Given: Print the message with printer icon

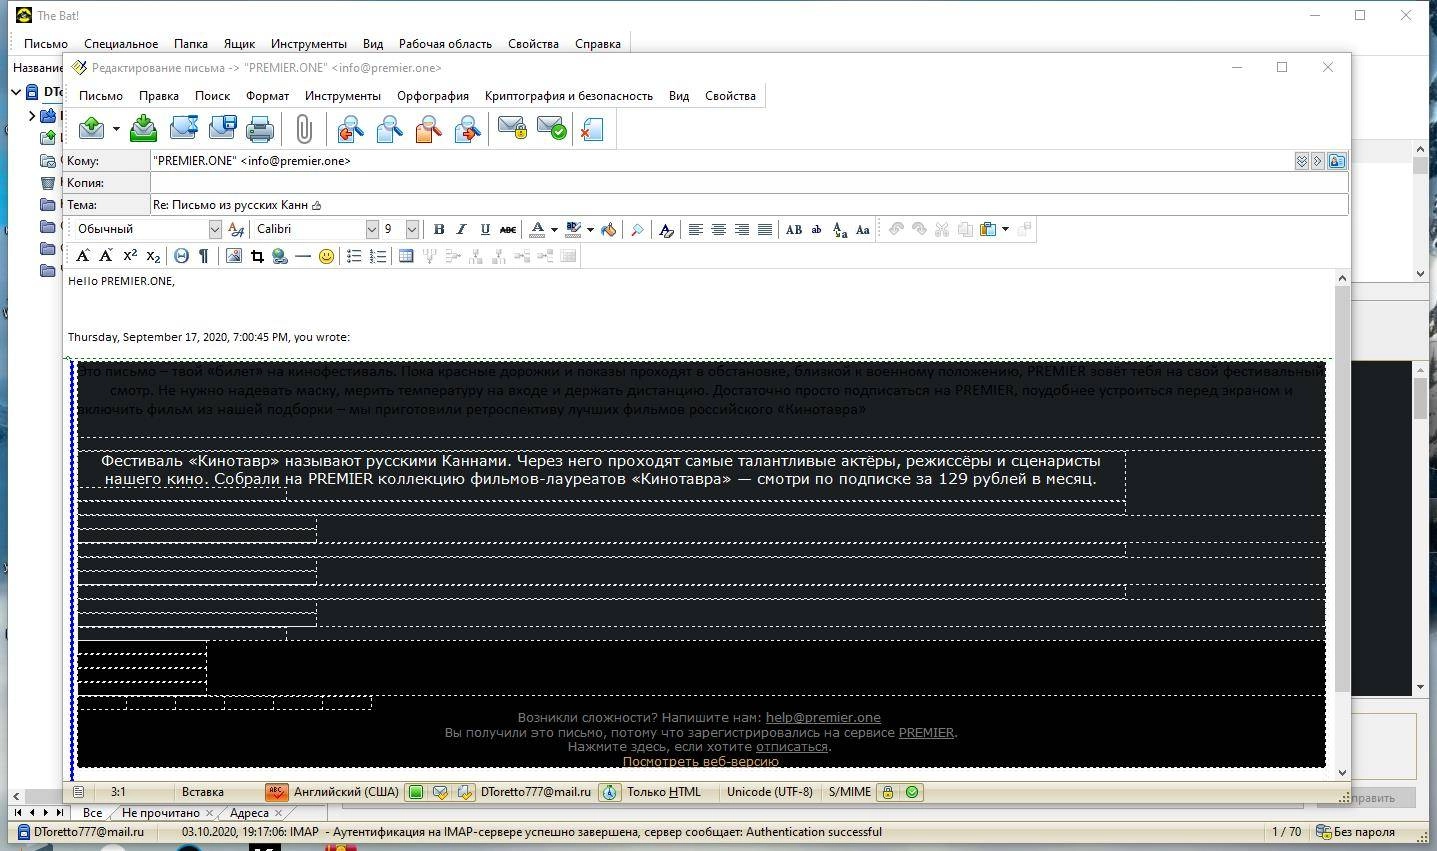Looking at the screenshot, I should click(260, 128).
